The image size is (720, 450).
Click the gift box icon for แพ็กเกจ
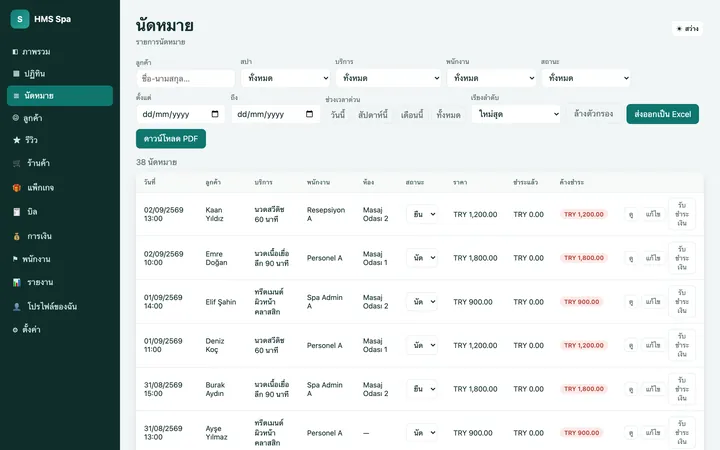point(17,187)
